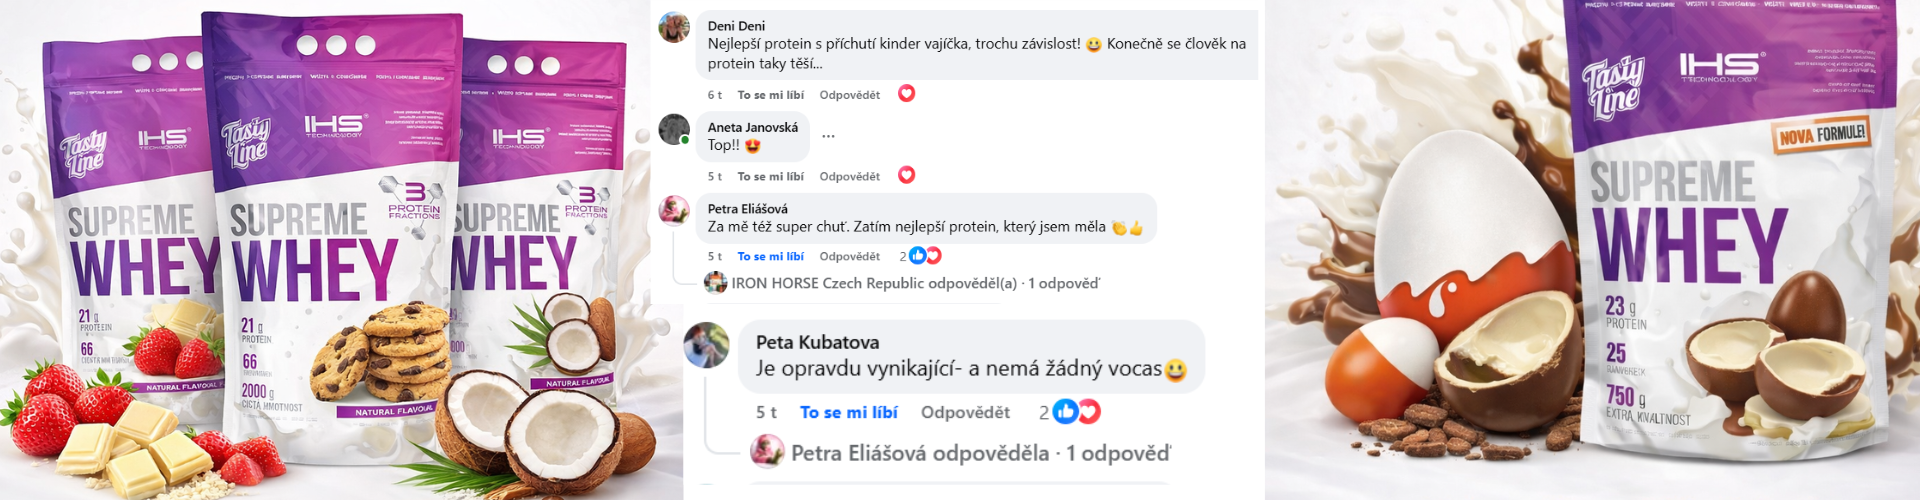
Task: Expand Petra Eliášová's reply to Peta Kubatova
Action: tap(979, 453)
